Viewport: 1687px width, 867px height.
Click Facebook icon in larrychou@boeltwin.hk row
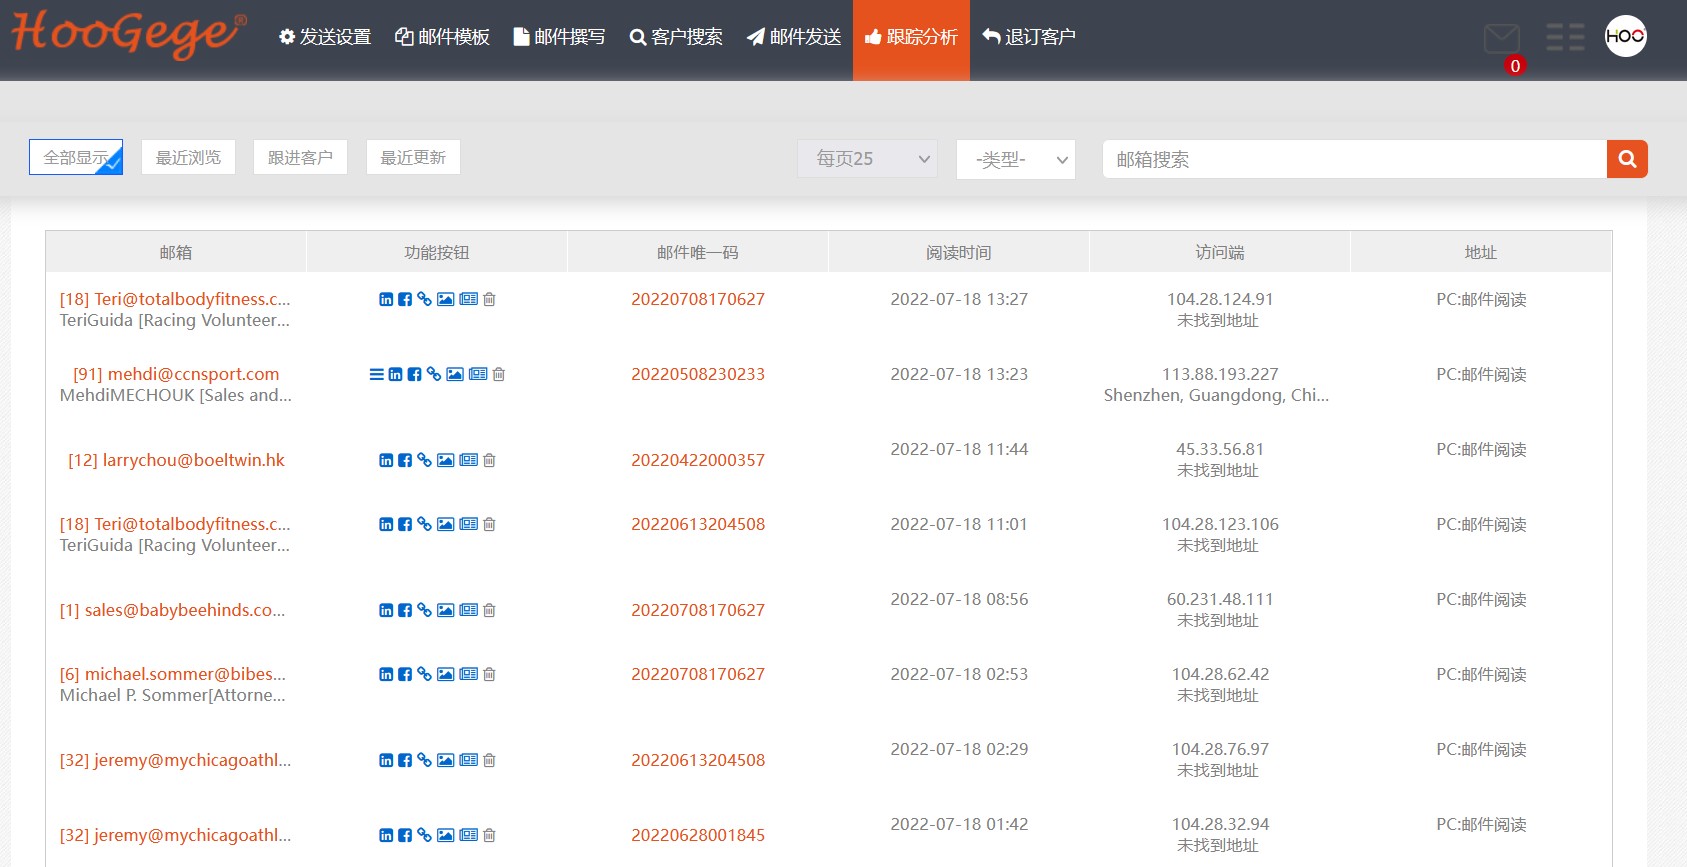[x=405, y=460]
